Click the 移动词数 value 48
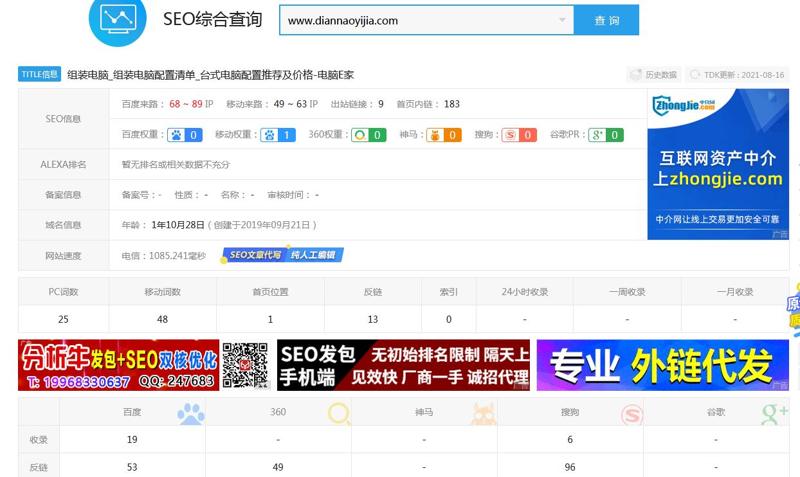Screen dimensions: 800x477 tap(162, 319)
